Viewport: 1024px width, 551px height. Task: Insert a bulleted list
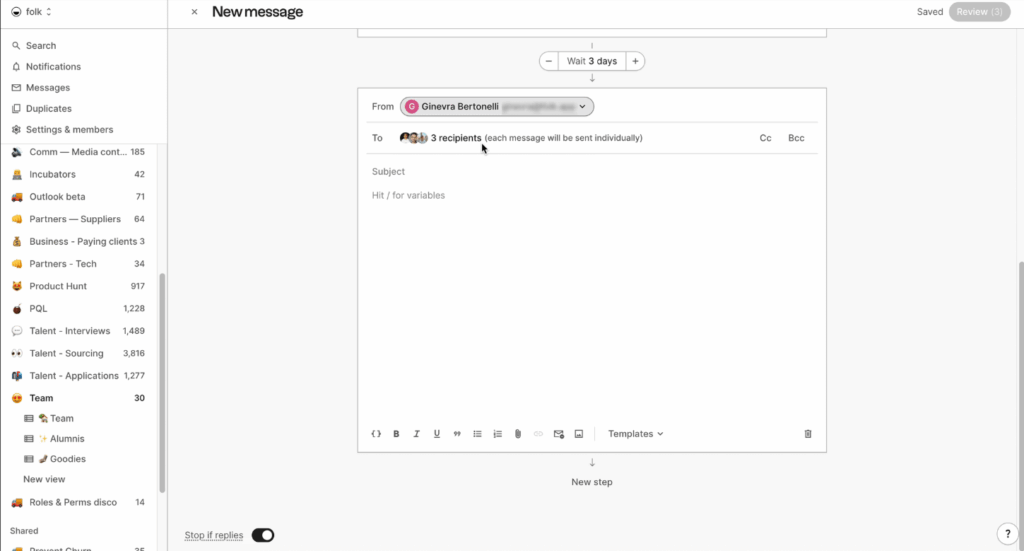(x=477, y=434)
